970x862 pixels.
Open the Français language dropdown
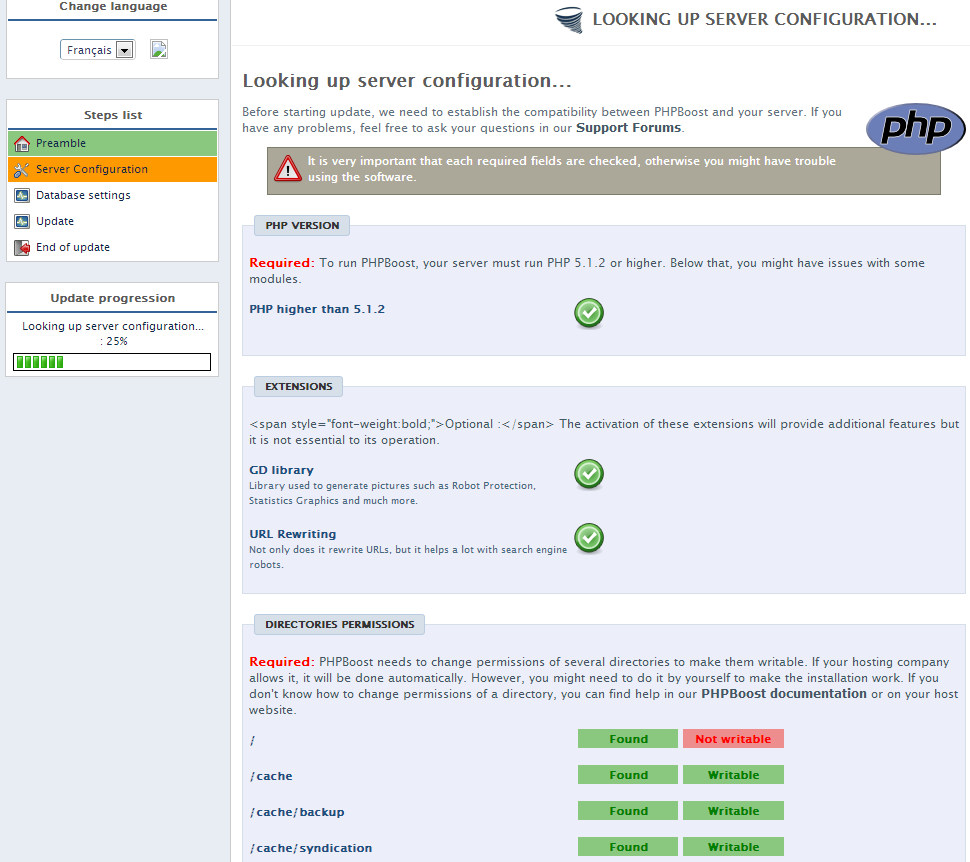pyautogui.click(x=98, y=50)
